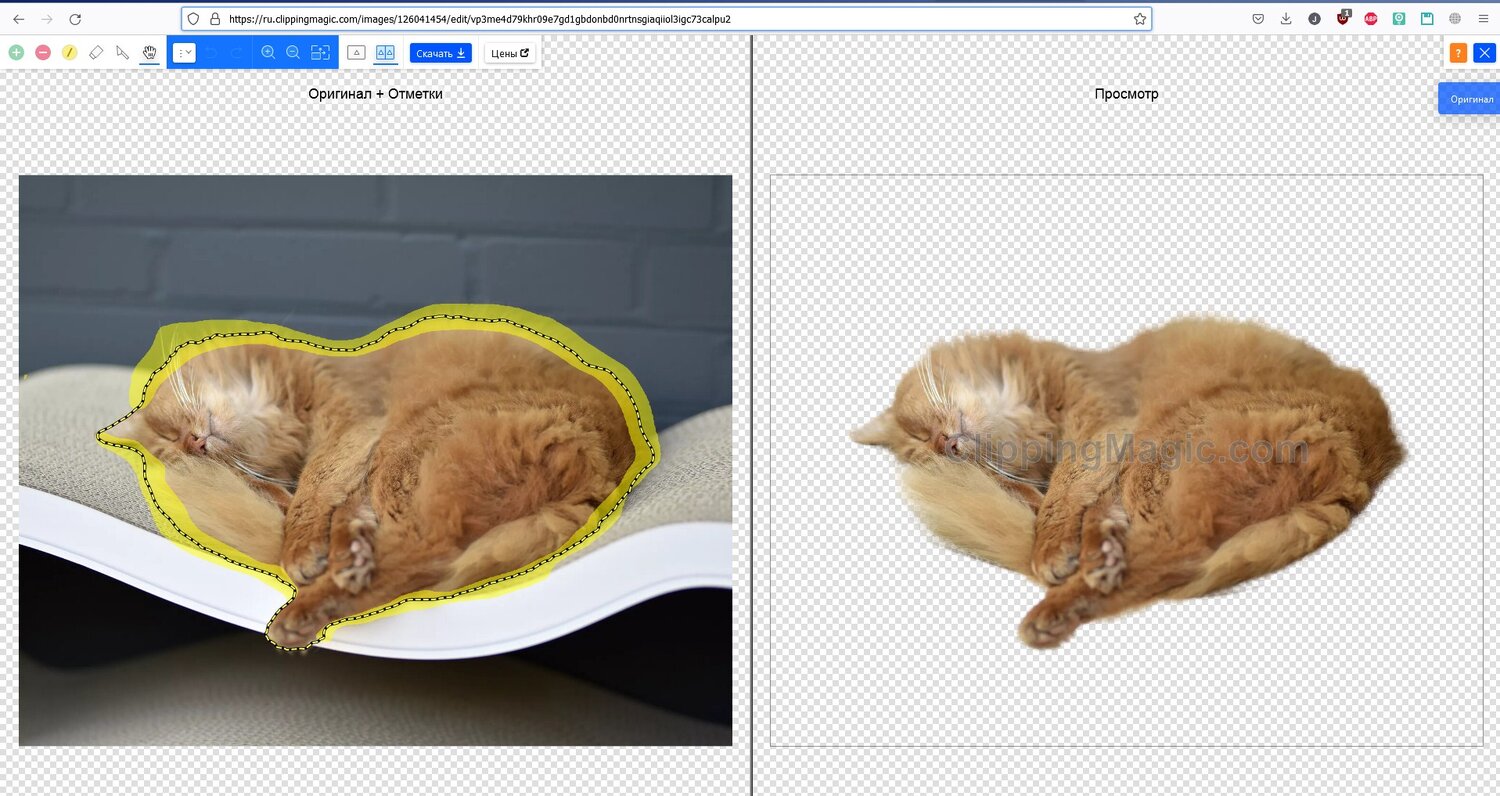1500x796 pixels.
Task: Select the Scalpel cutting tool
Action: click(123, 52)
